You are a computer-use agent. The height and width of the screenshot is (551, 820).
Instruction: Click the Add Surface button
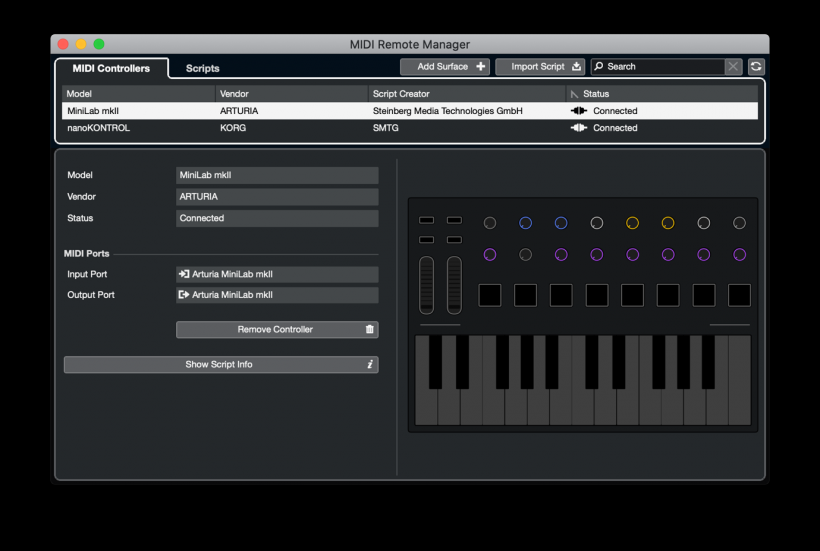[x=445, y=66]
